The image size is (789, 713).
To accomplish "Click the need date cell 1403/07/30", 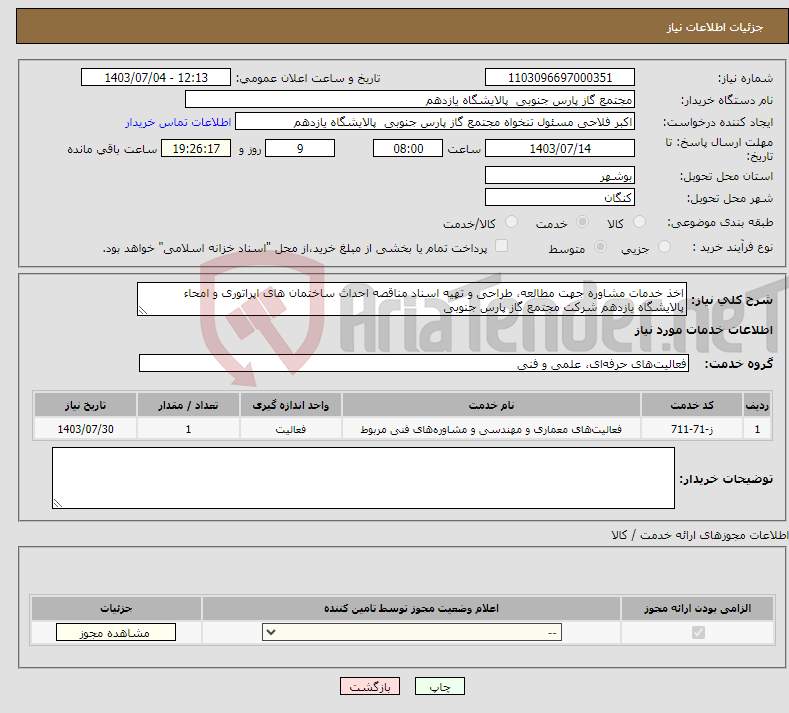I will (86, 429).
